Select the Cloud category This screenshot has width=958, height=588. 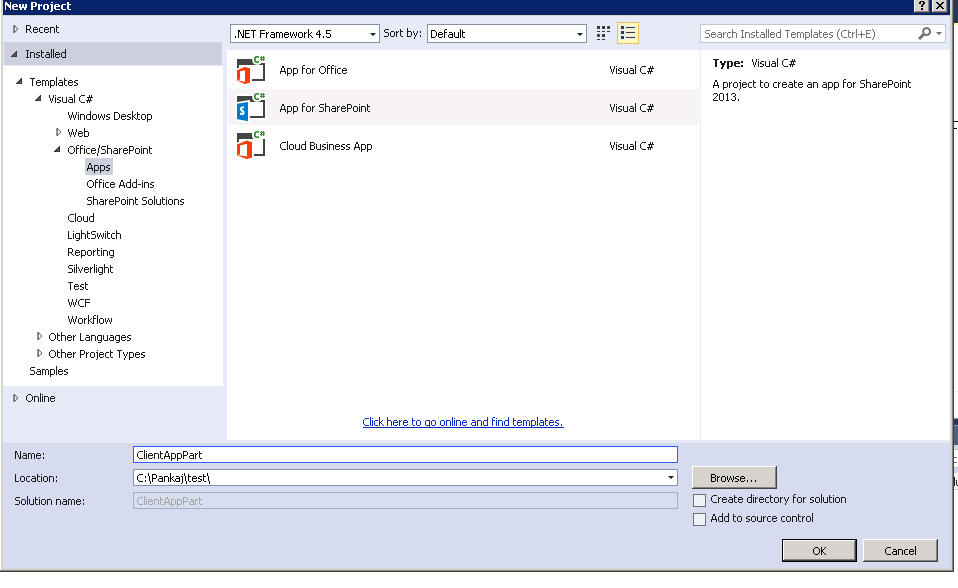(81, 218)
